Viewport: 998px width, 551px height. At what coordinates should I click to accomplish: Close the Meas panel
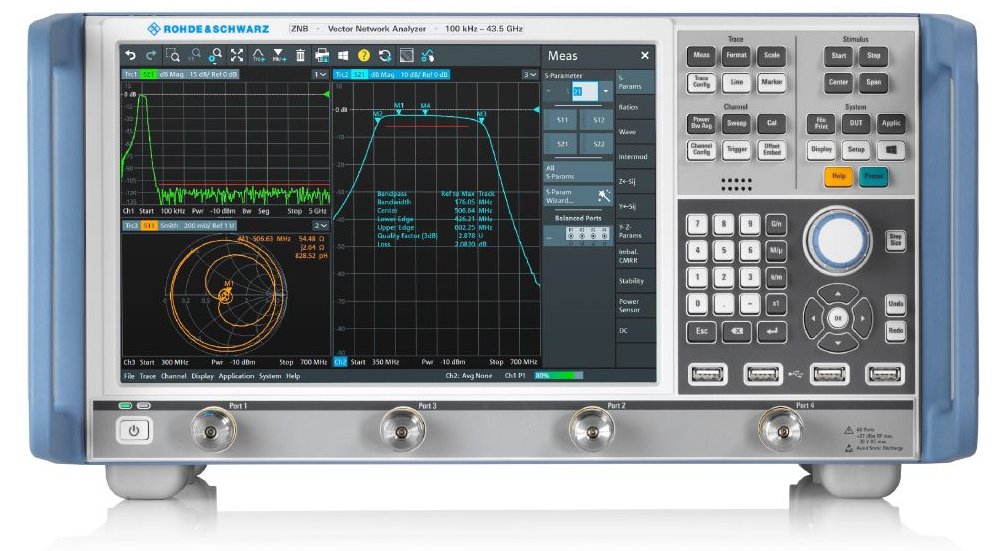pos(644,56)
